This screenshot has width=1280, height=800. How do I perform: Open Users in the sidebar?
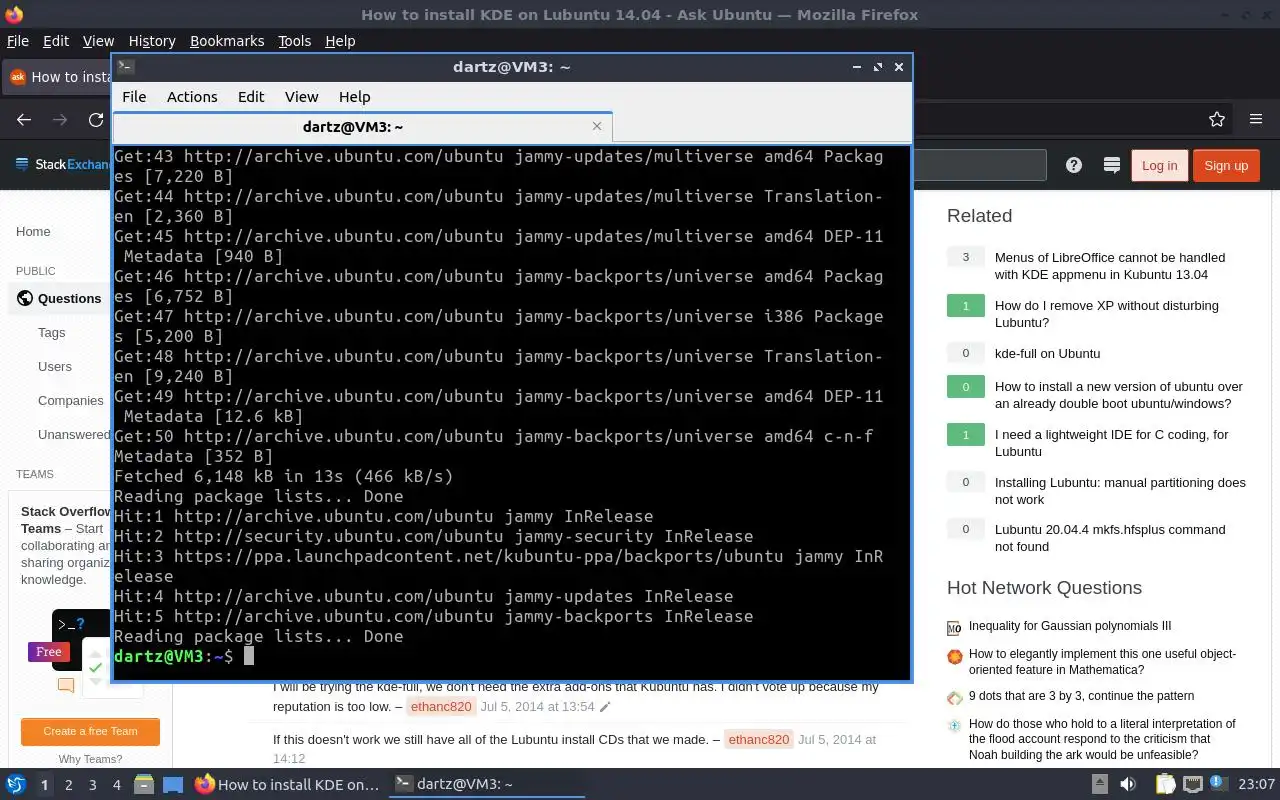tap(55, 366)
